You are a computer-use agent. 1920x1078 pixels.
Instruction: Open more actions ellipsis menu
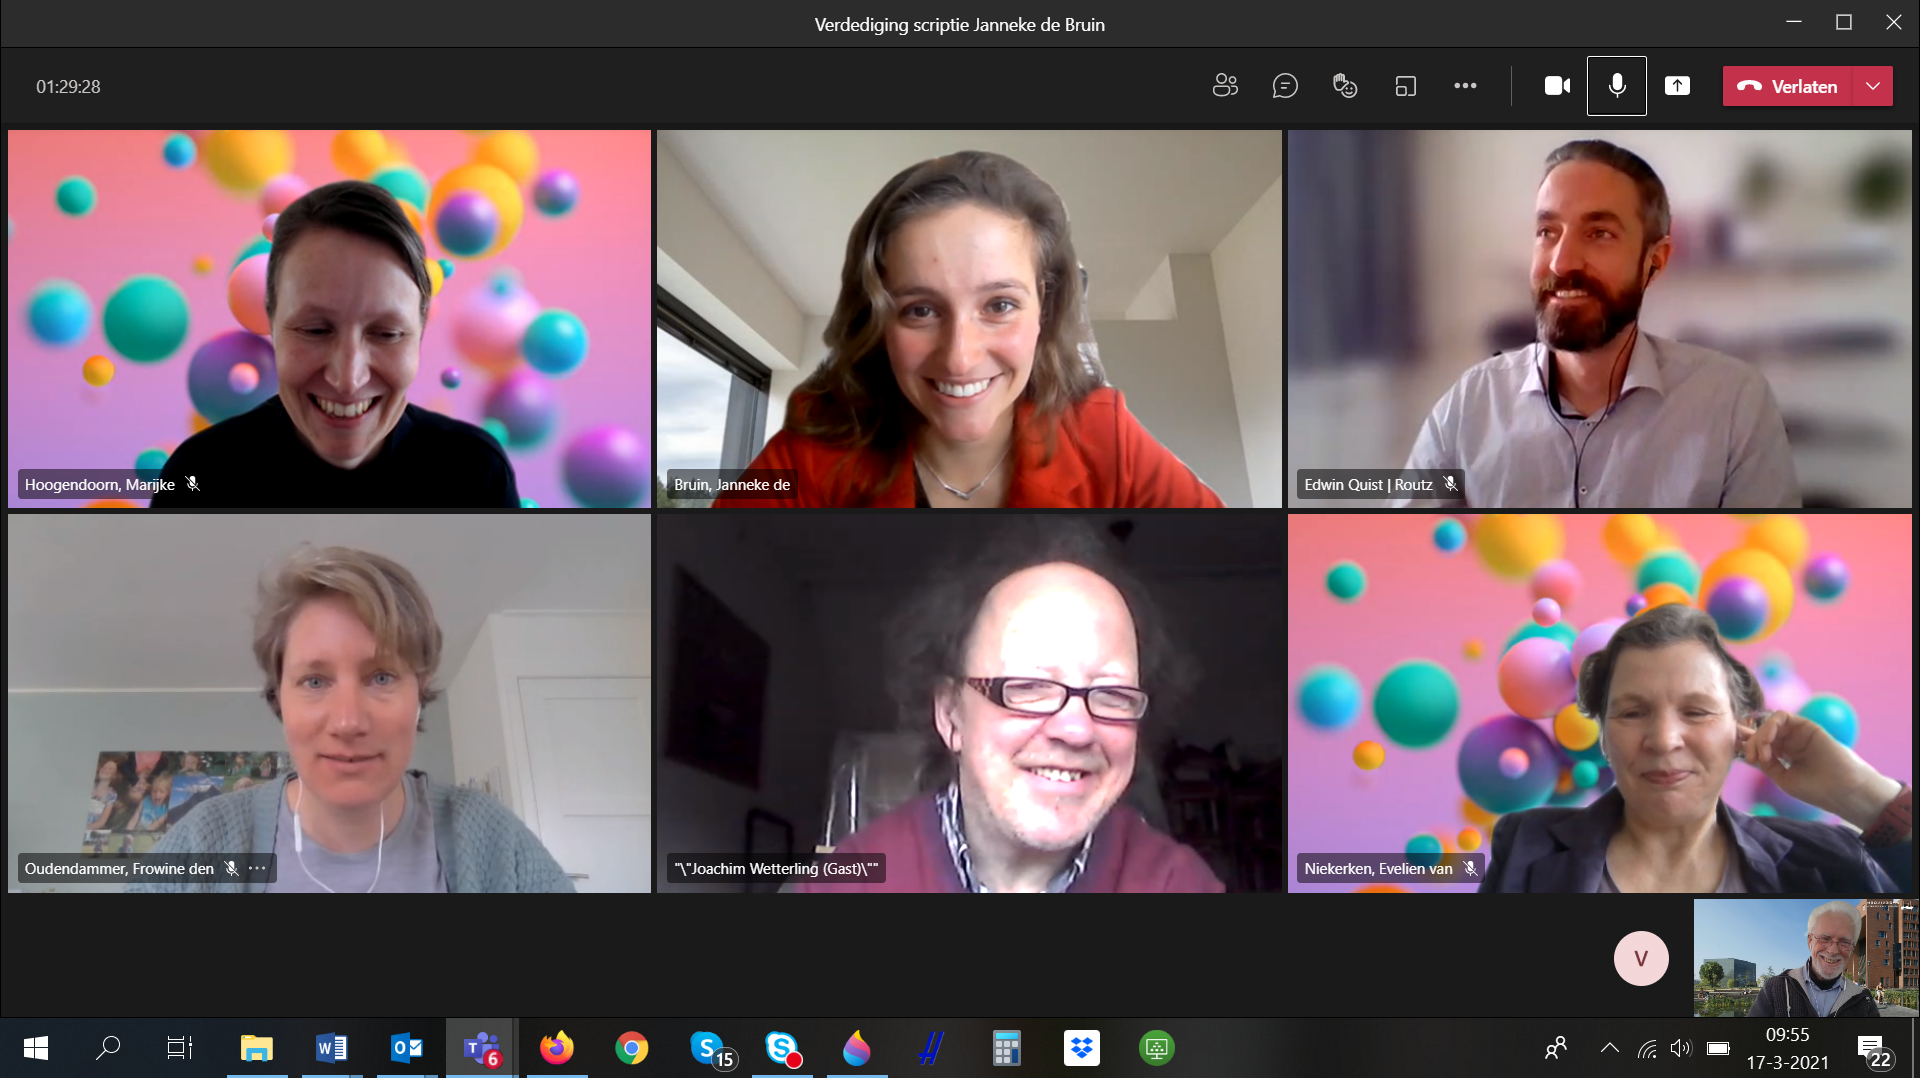[1465, 86]
